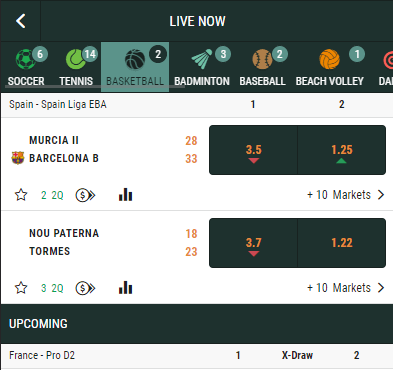The height and width of the screenshot is (370, 393).
Task: Open the Baseball category
Action: 263,67
